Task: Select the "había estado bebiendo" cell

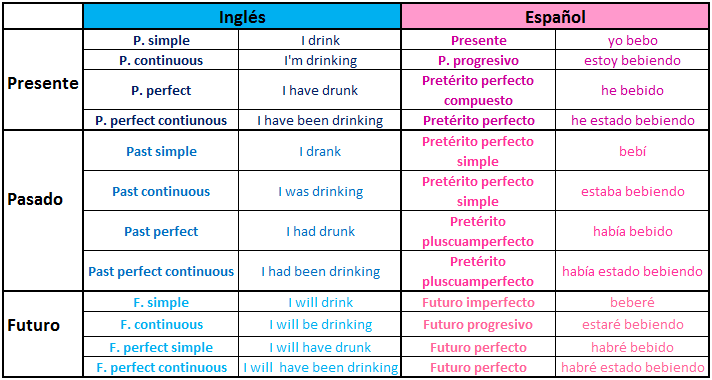Action: pyautogui.click(x=632, y=271)
